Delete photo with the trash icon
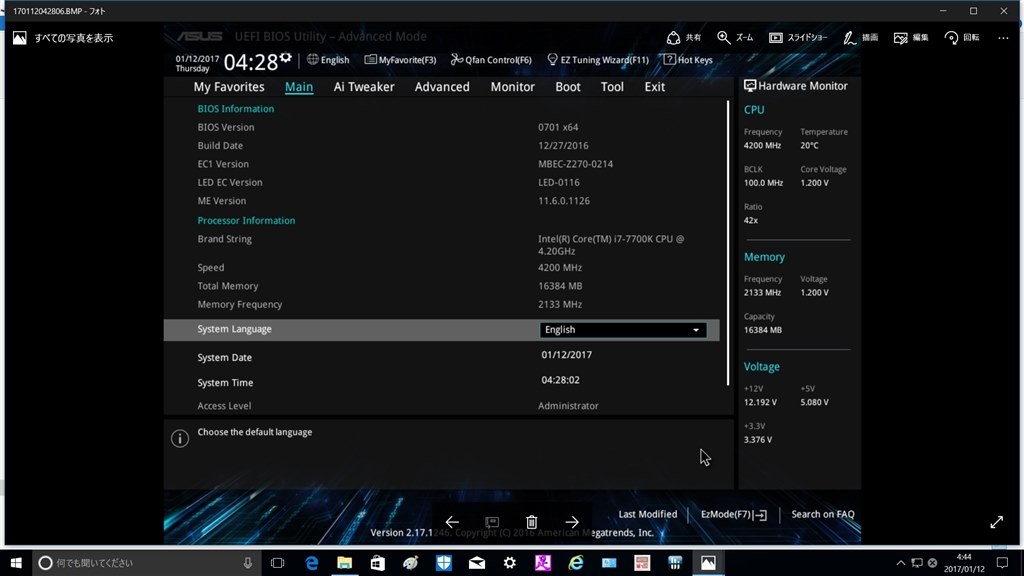1024x576 pixels. (532, 521)
